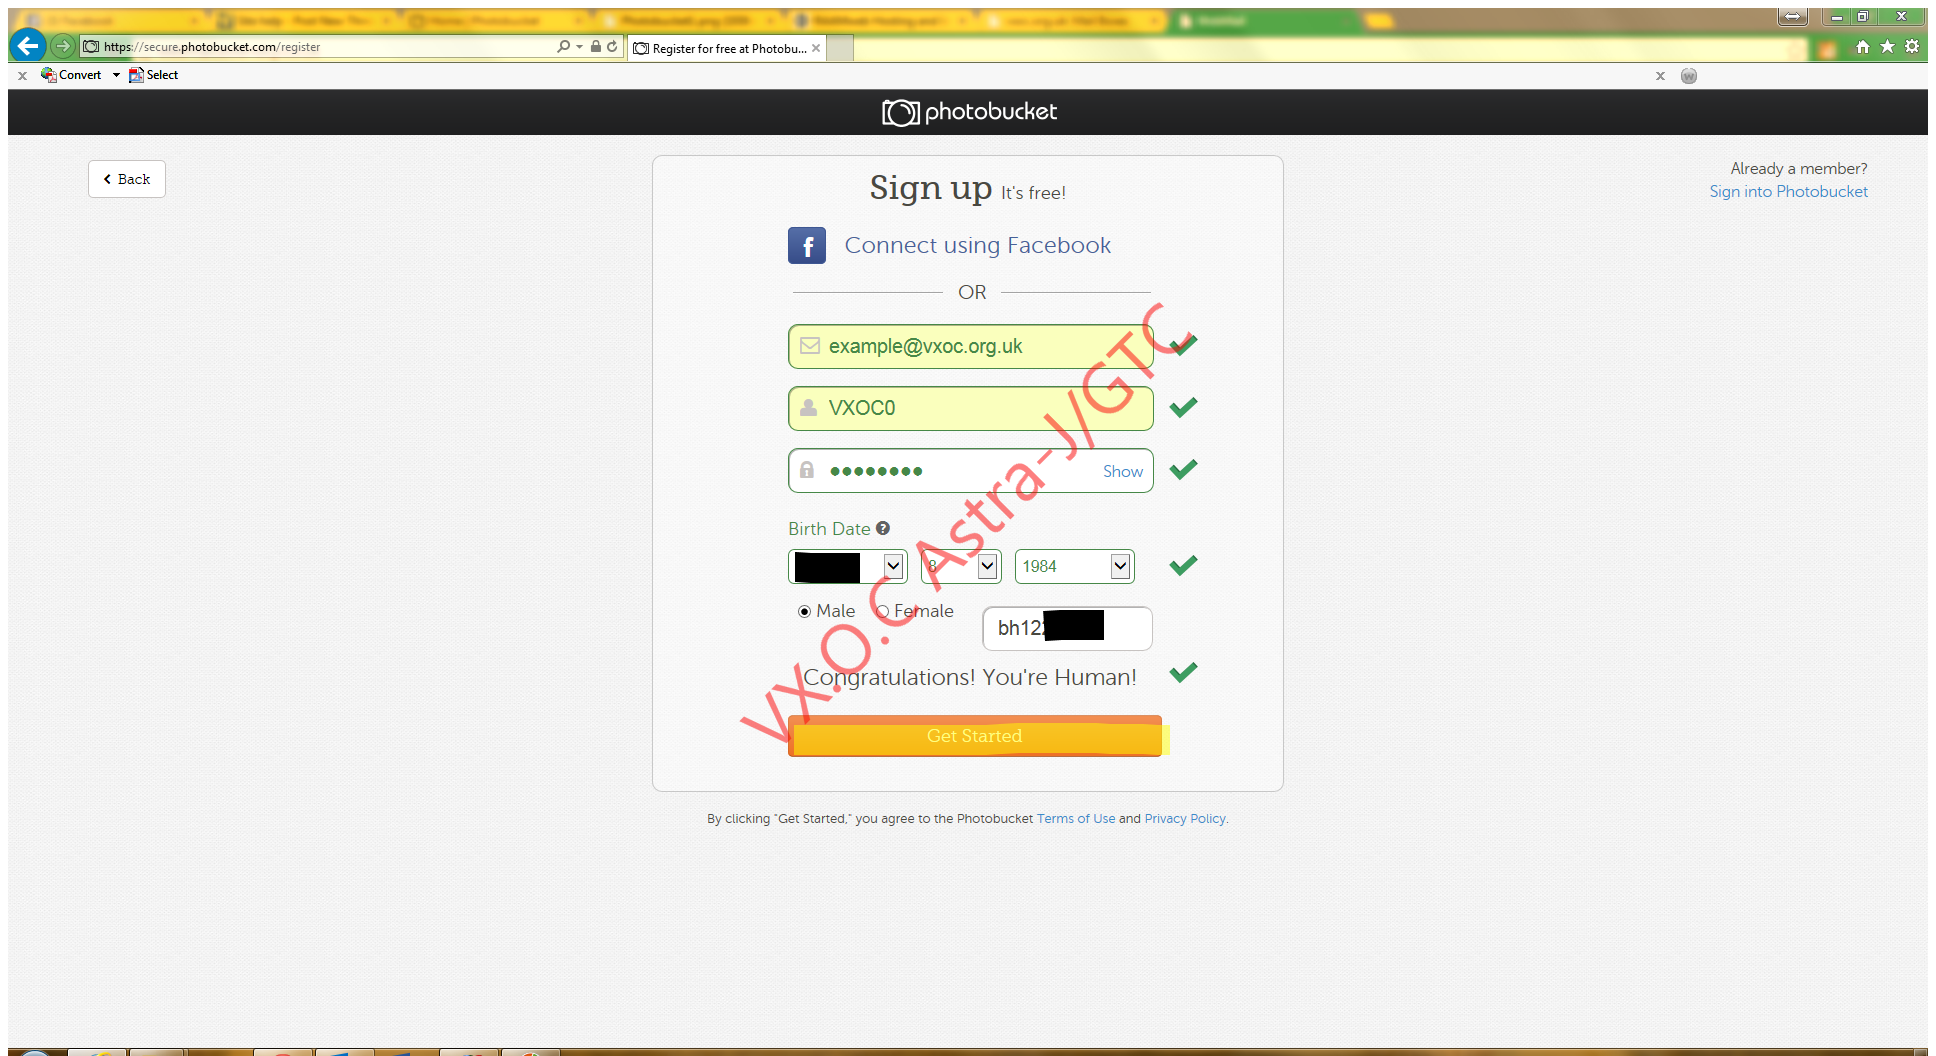Screen dimensions: 1936x1056
Task: Open the birth month dropdown
Action: (846, 566)
